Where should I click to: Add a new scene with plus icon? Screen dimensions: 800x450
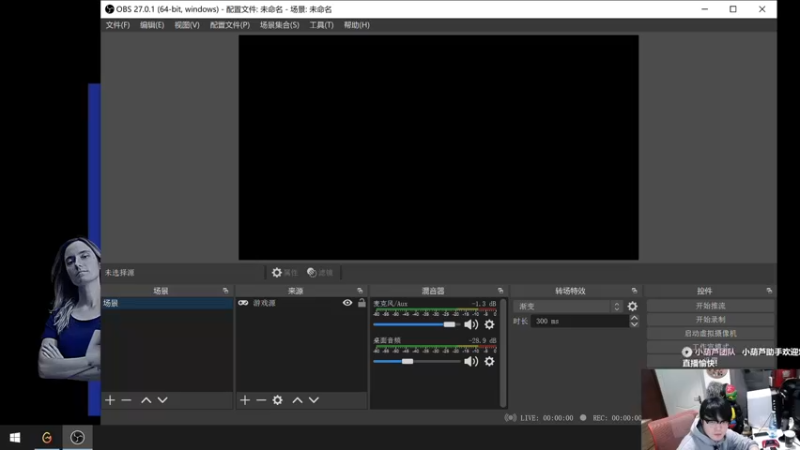(110, 400)
